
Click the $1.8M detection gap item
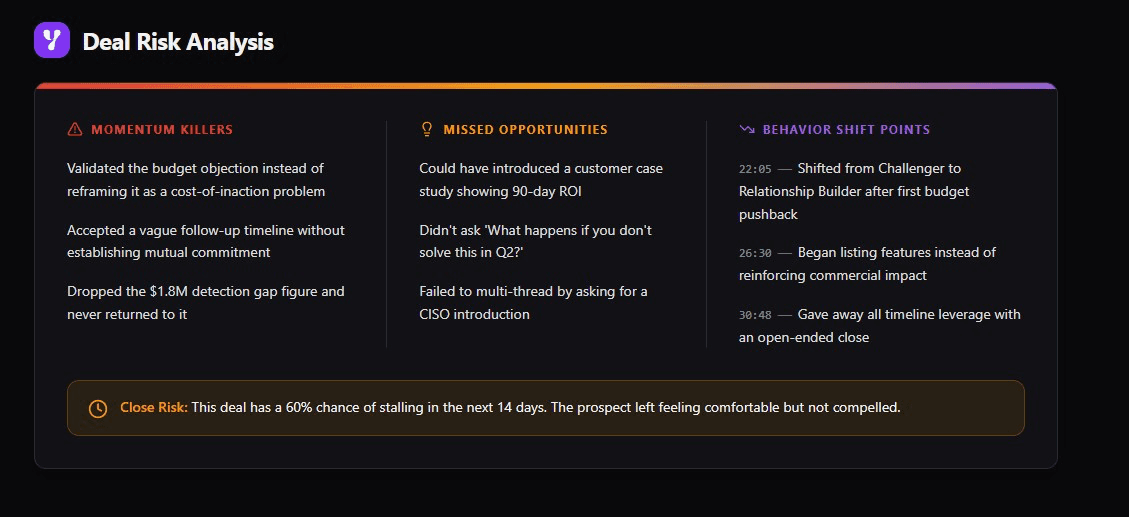206,302
